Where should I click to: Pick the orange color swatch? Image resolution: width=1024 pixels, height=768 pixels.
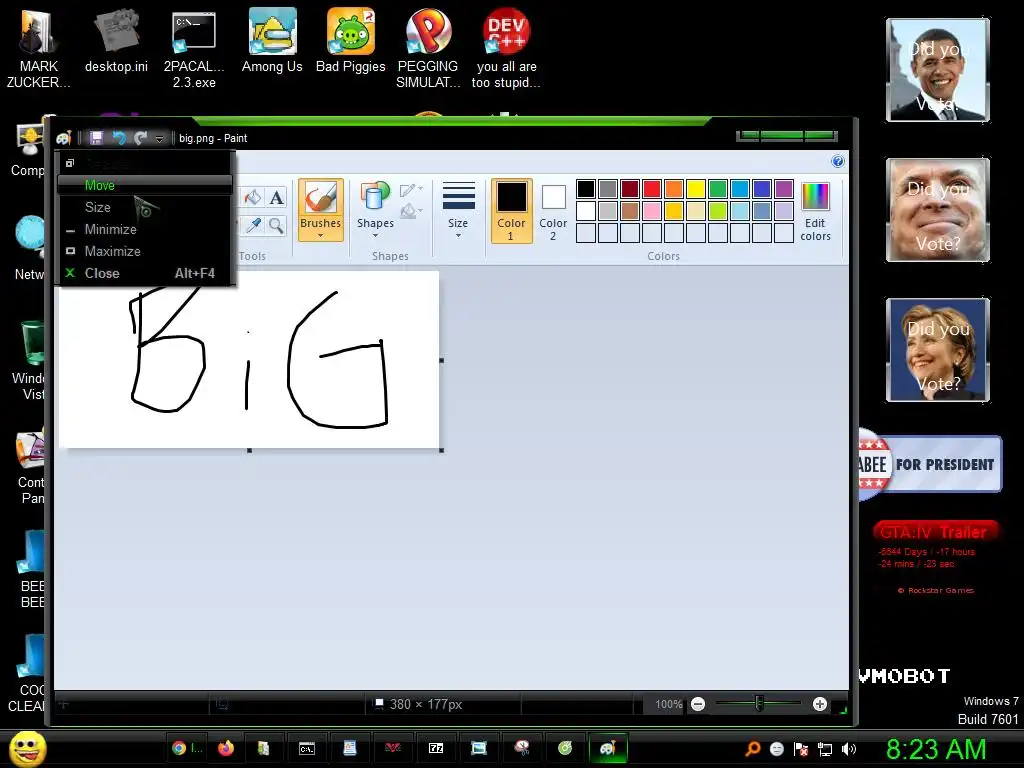[674, 189]
